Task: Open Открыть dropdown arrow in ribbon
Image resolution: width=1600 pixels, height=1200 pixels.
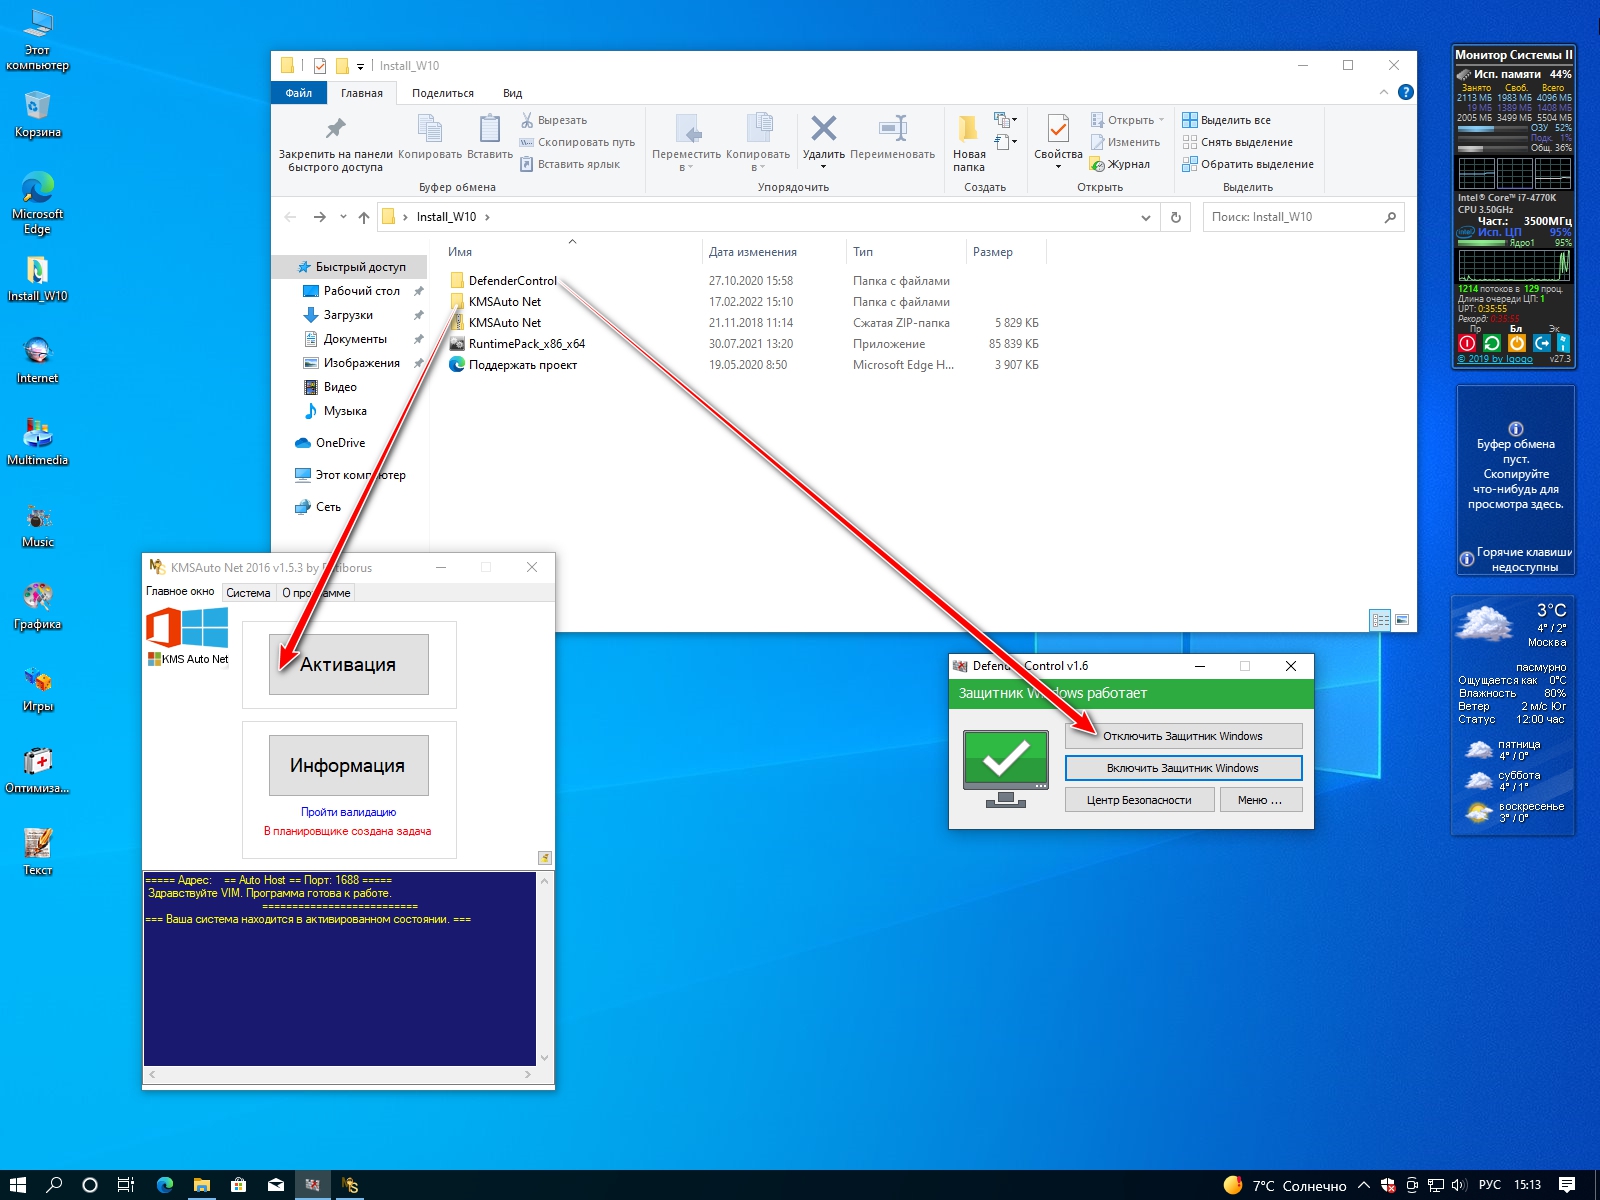Action: pyautogui.click(x=1161, y=120)
